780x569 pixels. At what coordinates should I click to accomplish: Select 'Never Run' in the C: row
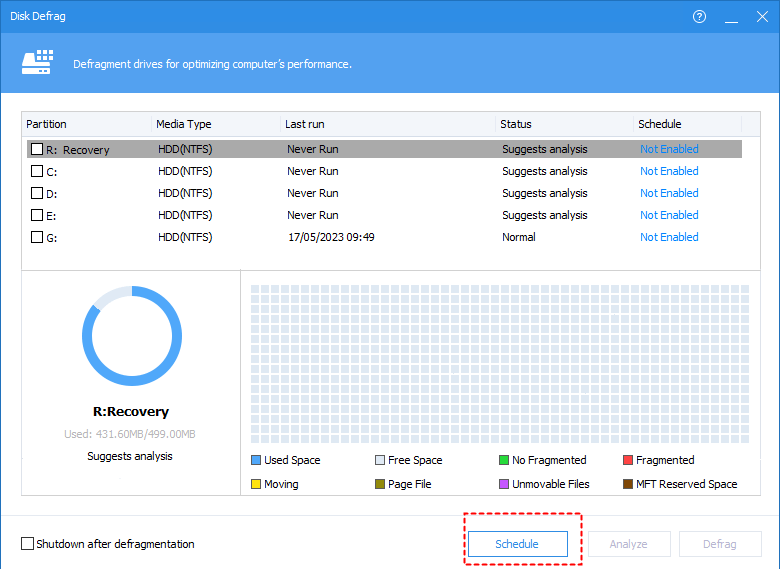(x=313, y=171)
